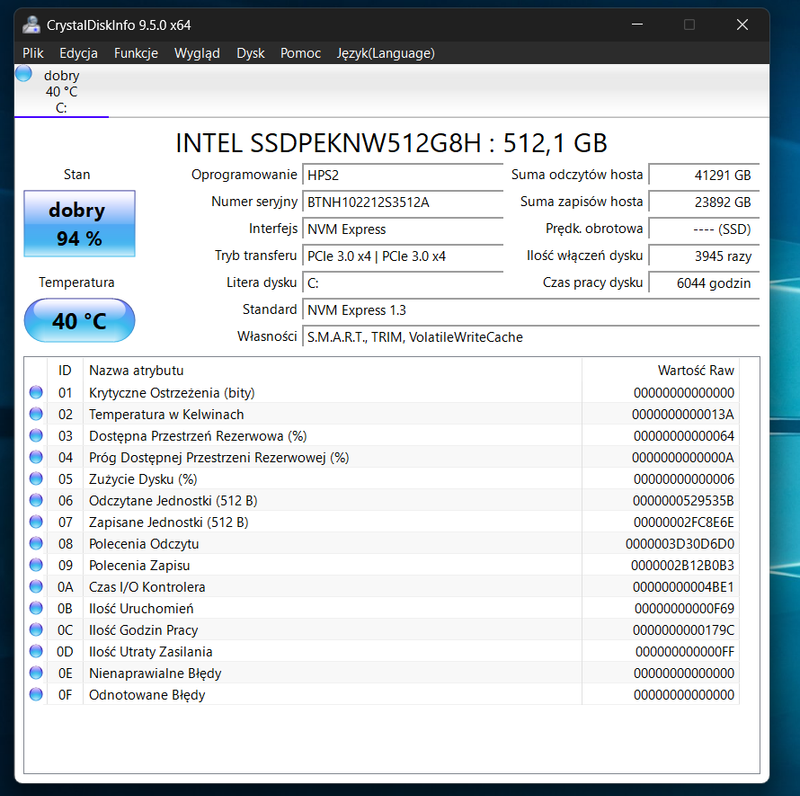Viewport: 800px width, 796px height.
Task: Select 'Temperatura w Kelwinach' attribute text
Action: pyautogui.click(x=166, y=414)
